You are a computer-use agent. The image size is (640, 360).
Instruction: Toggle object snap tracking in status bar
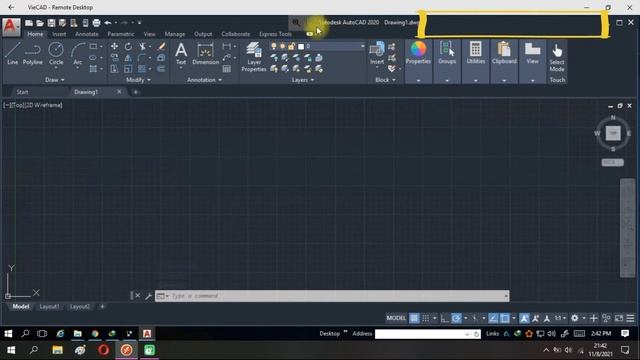point(493,318)
